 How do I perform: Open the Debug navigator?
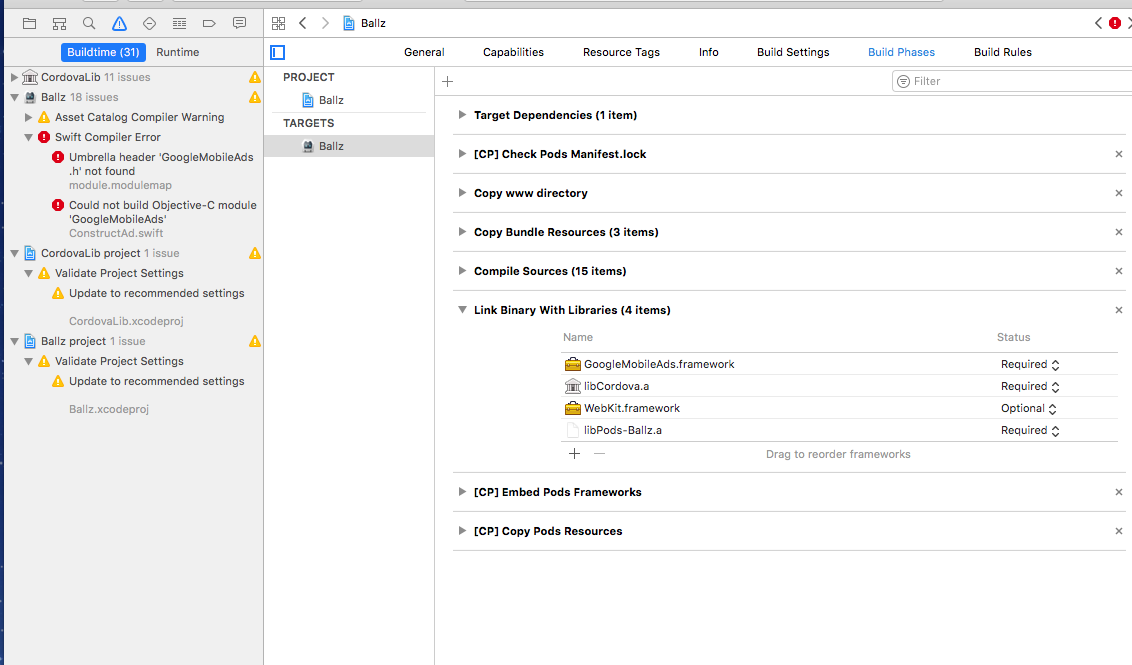point(180,23)
